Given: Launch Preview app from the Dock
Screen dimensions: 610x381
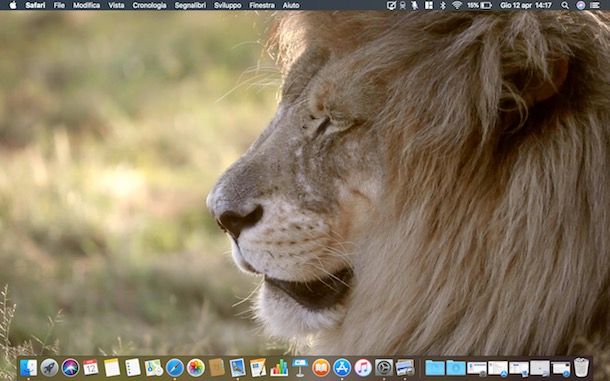Looking at the screenshot, I should (x=237, y=368).
